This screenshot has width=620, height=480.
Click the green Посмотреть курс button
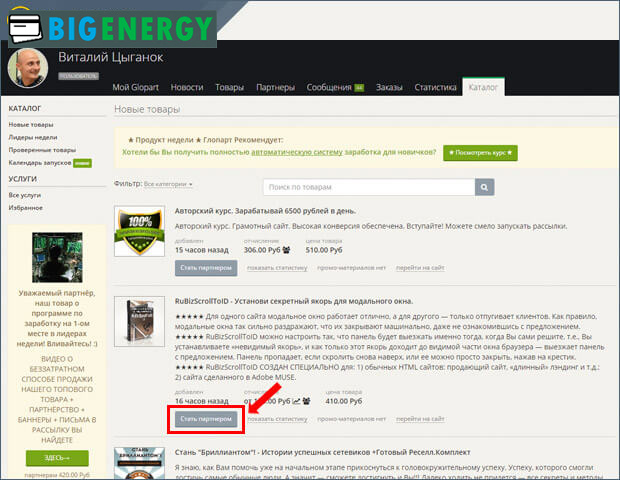pos(480,153)
